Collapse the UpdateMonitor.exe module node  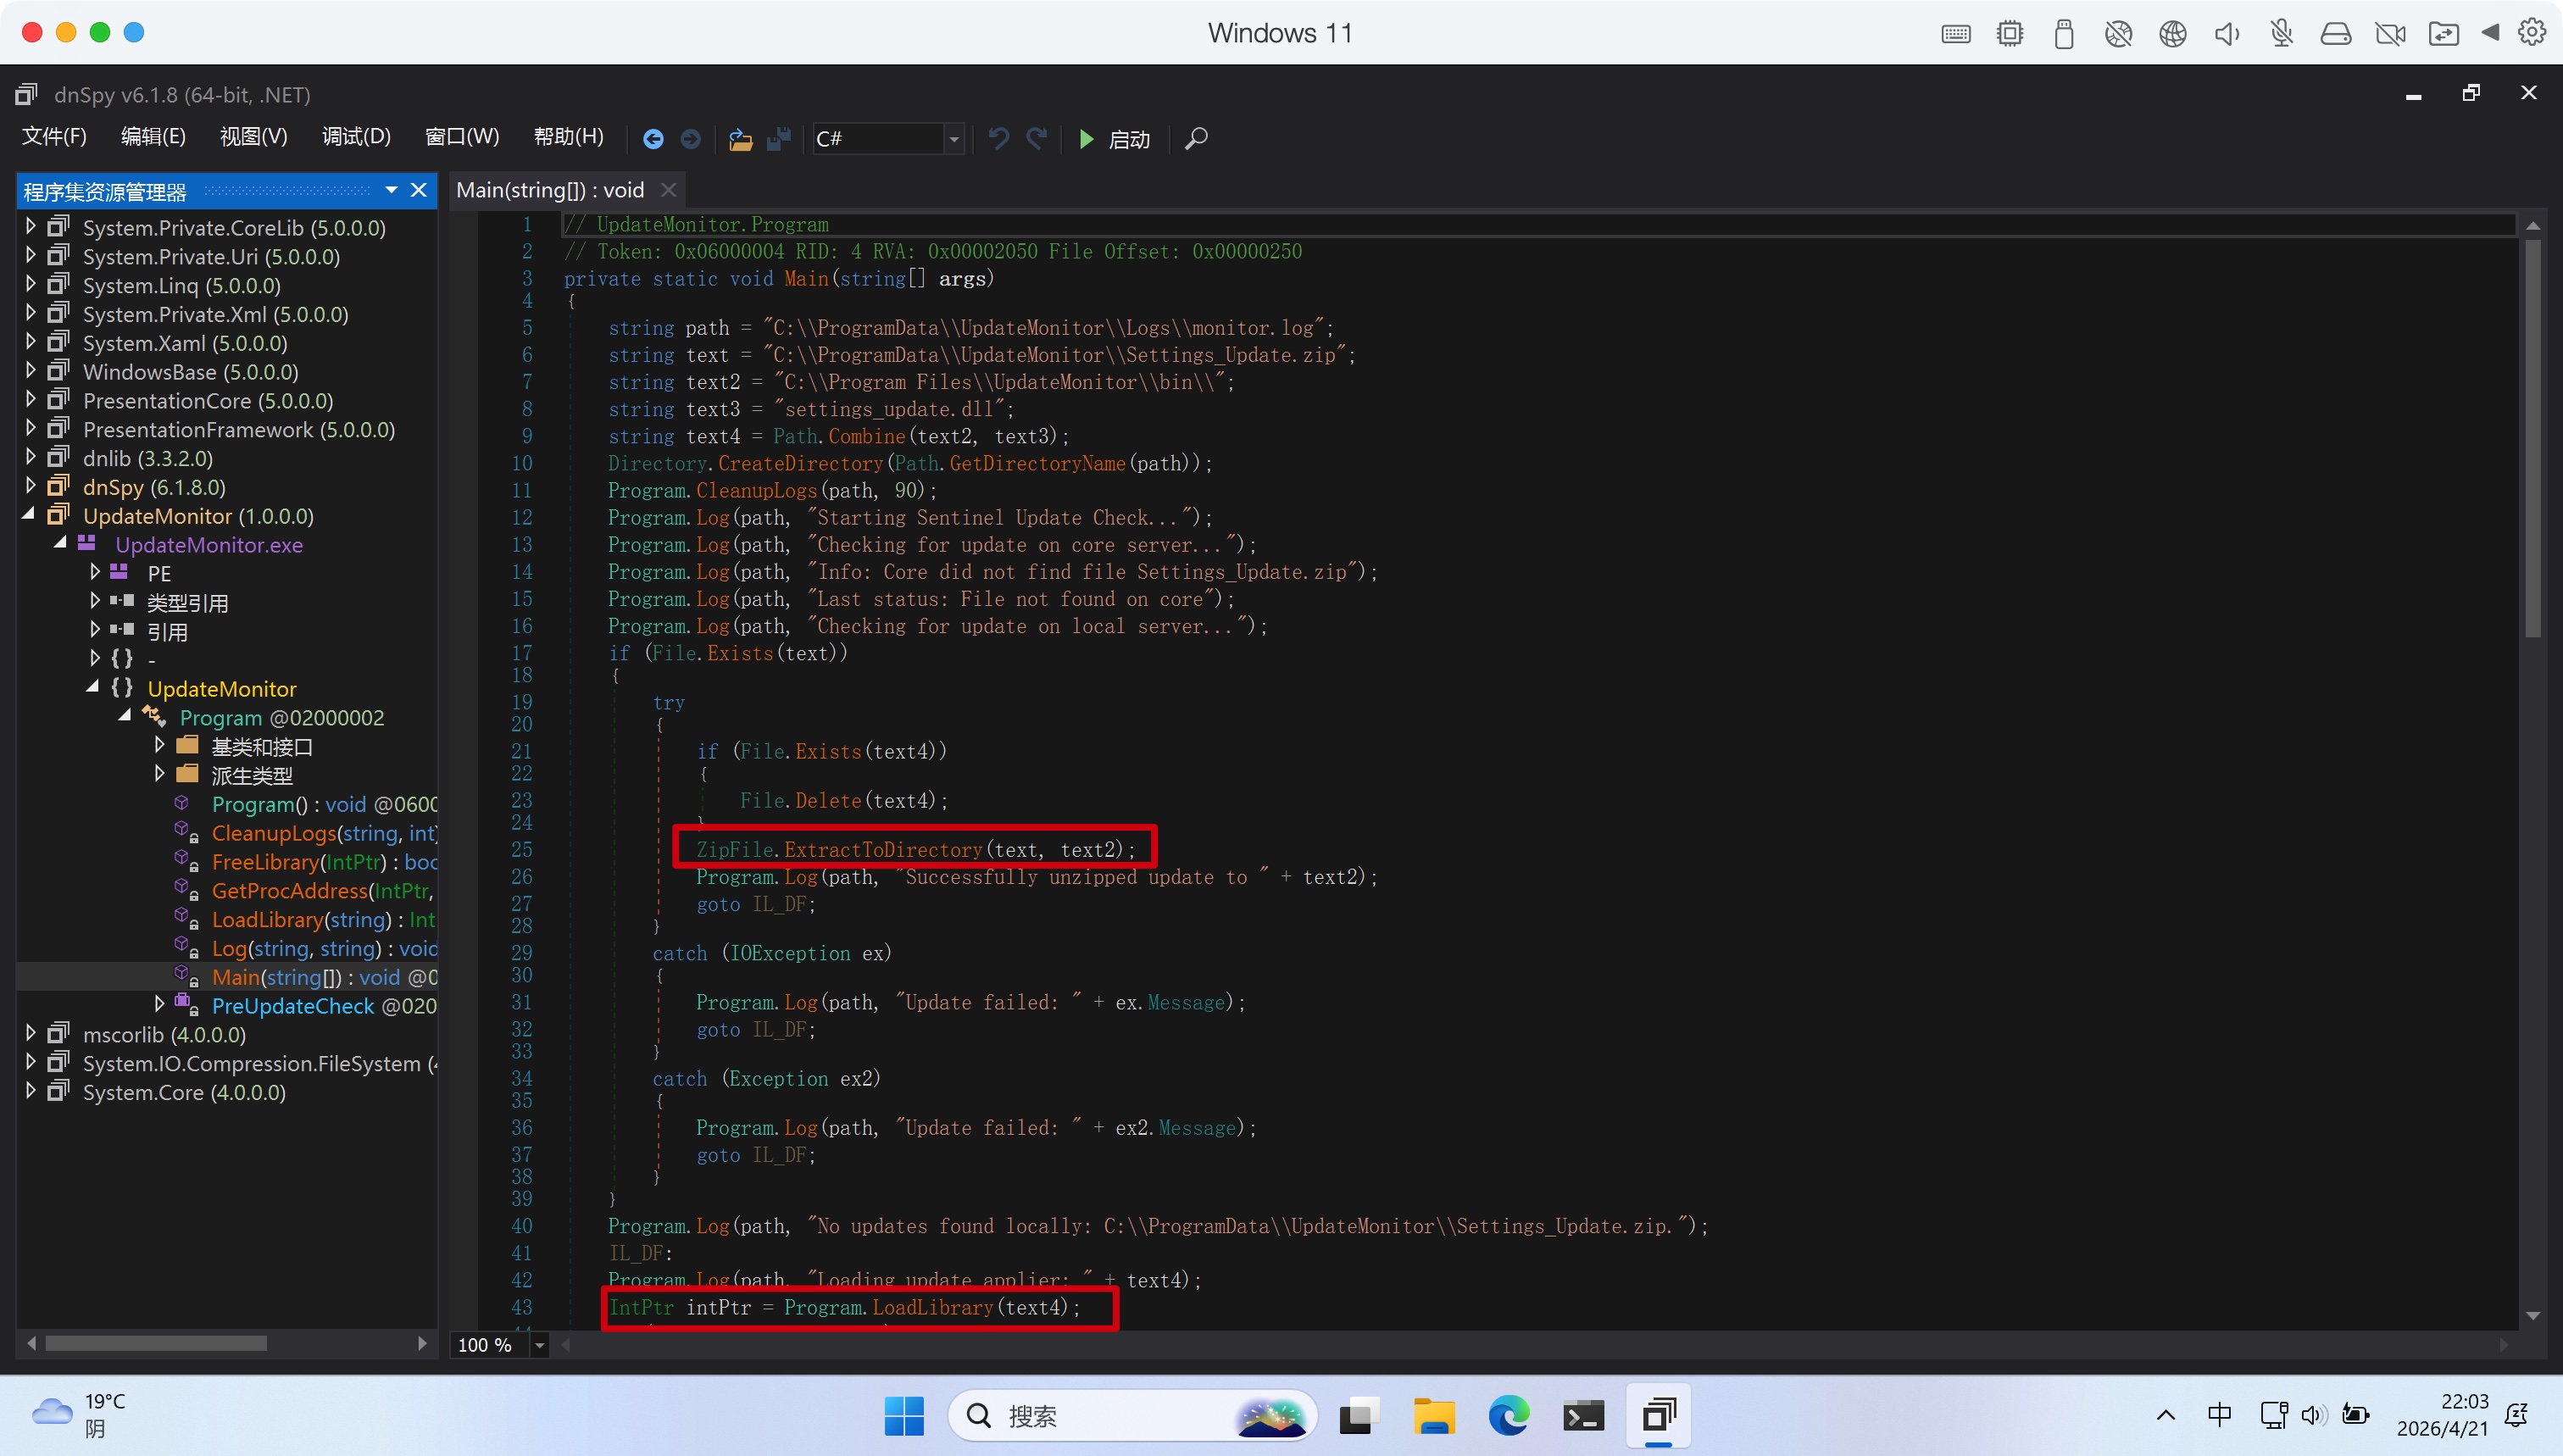coord(61,544)
